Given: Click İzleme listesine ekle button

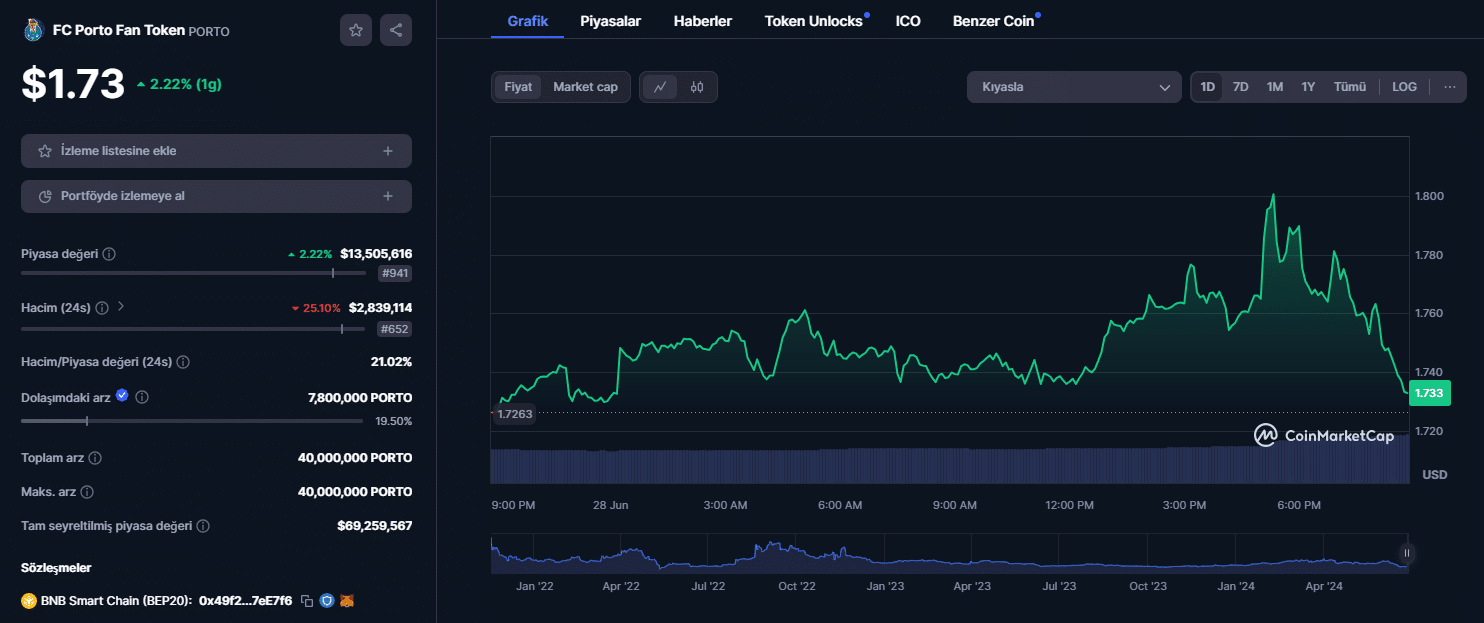Looking at the screenshot, I should pos(216,151).
